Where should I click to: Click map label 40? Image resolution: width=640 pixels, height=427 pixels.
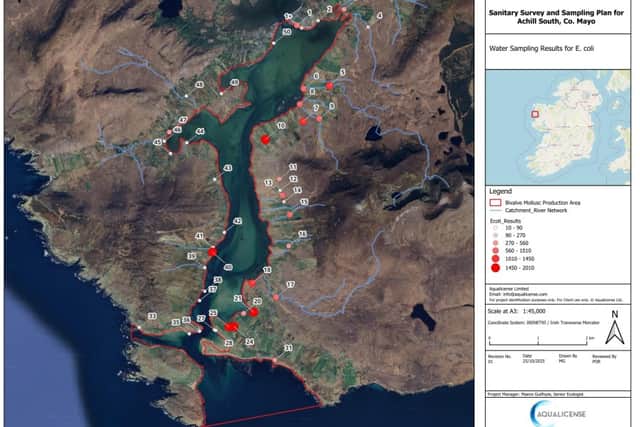(x=228, y=267)
